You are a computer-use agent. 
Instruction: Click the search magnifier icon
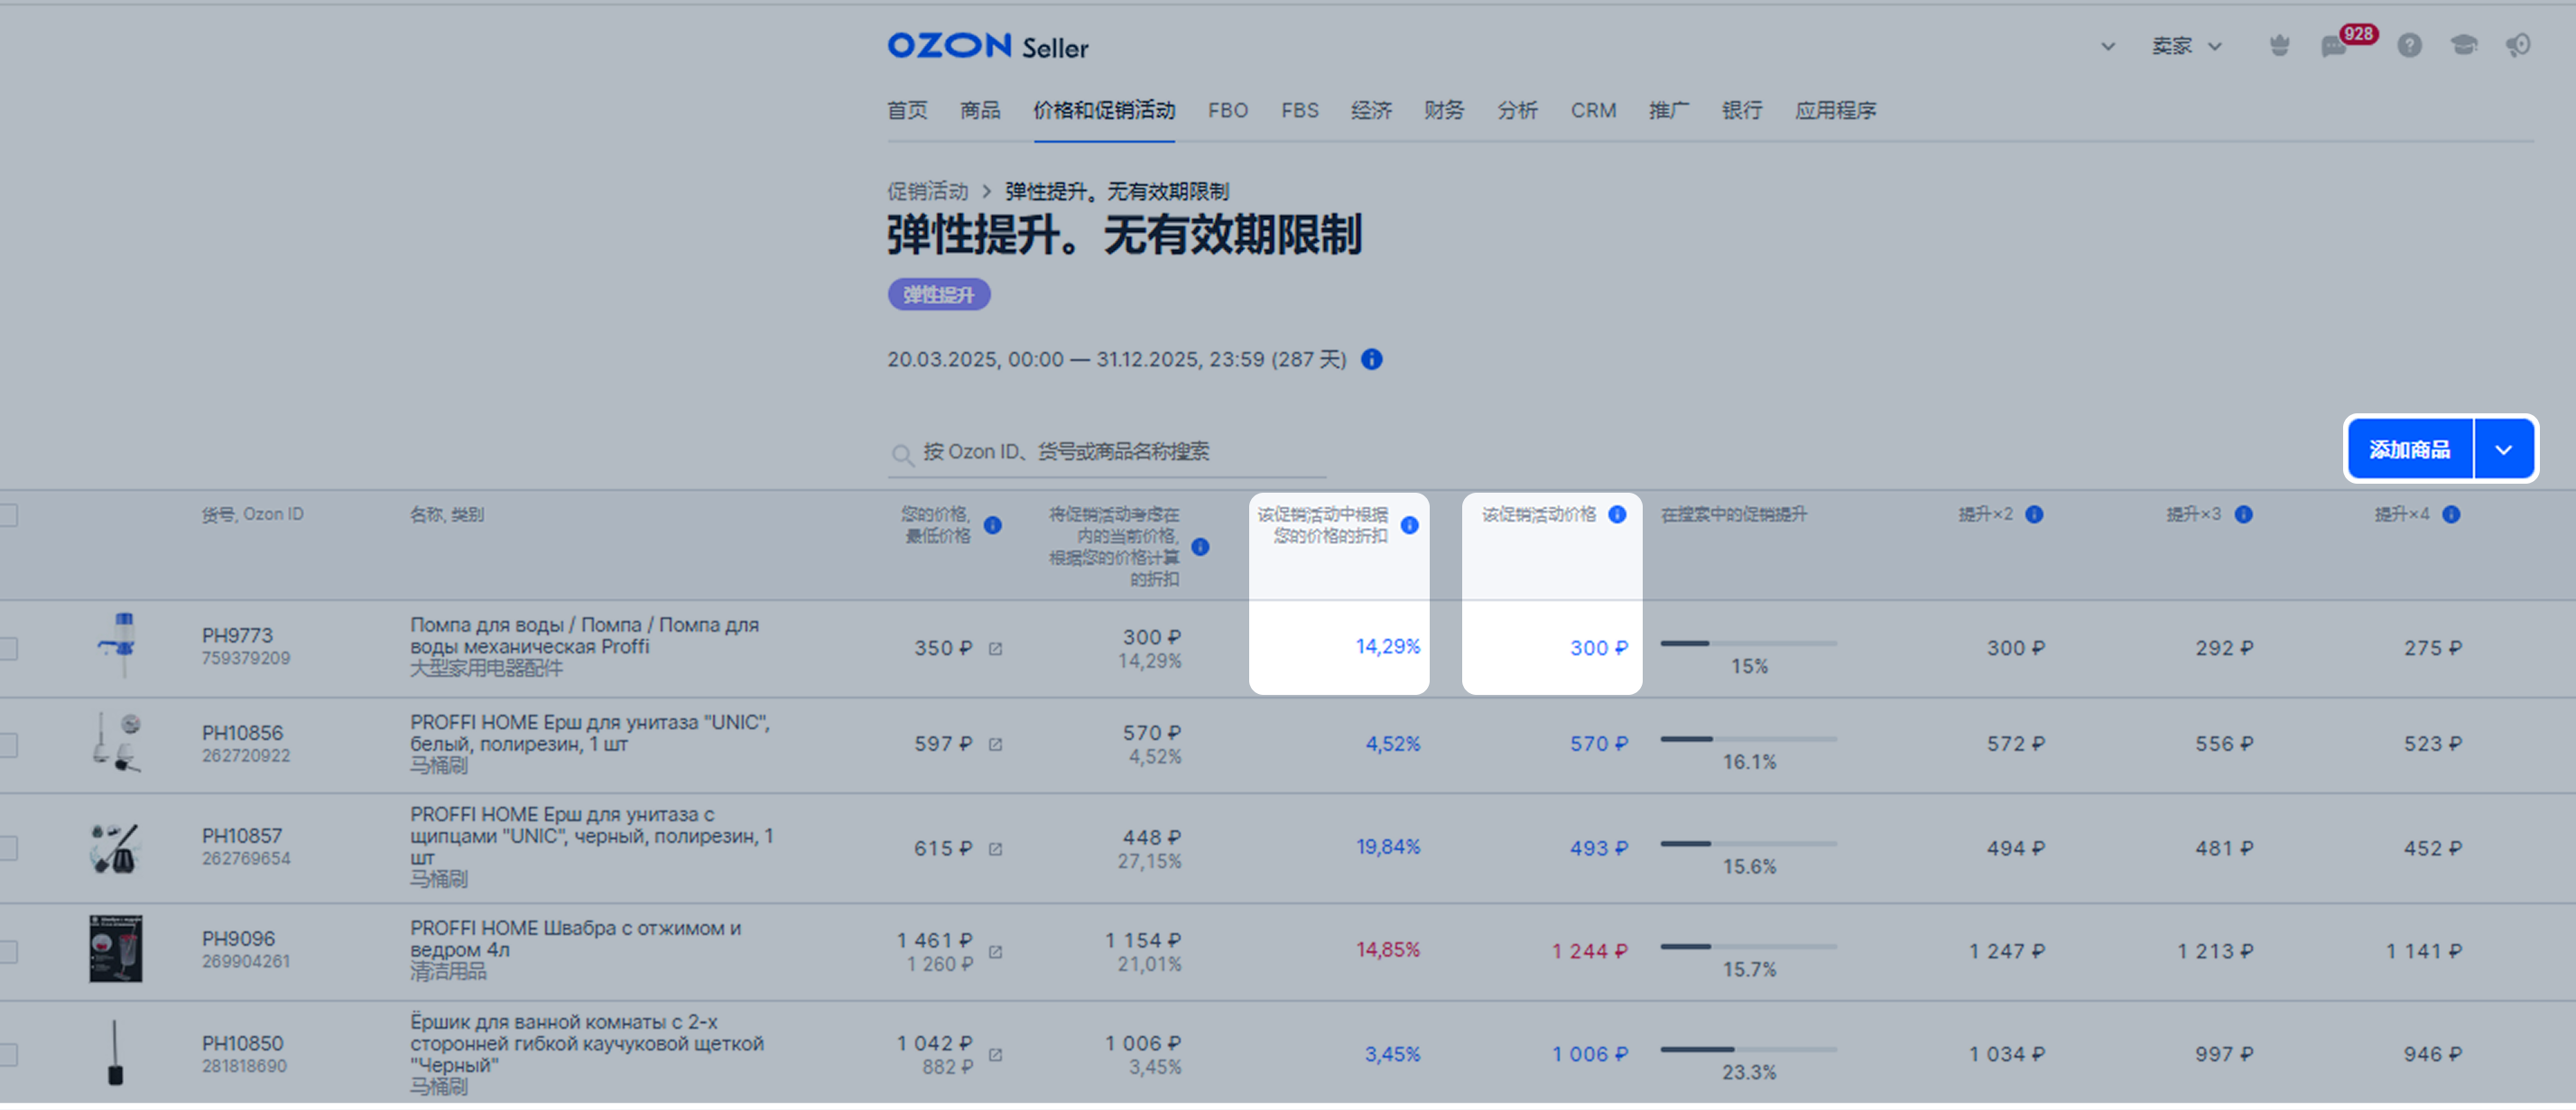coord(902,455)
